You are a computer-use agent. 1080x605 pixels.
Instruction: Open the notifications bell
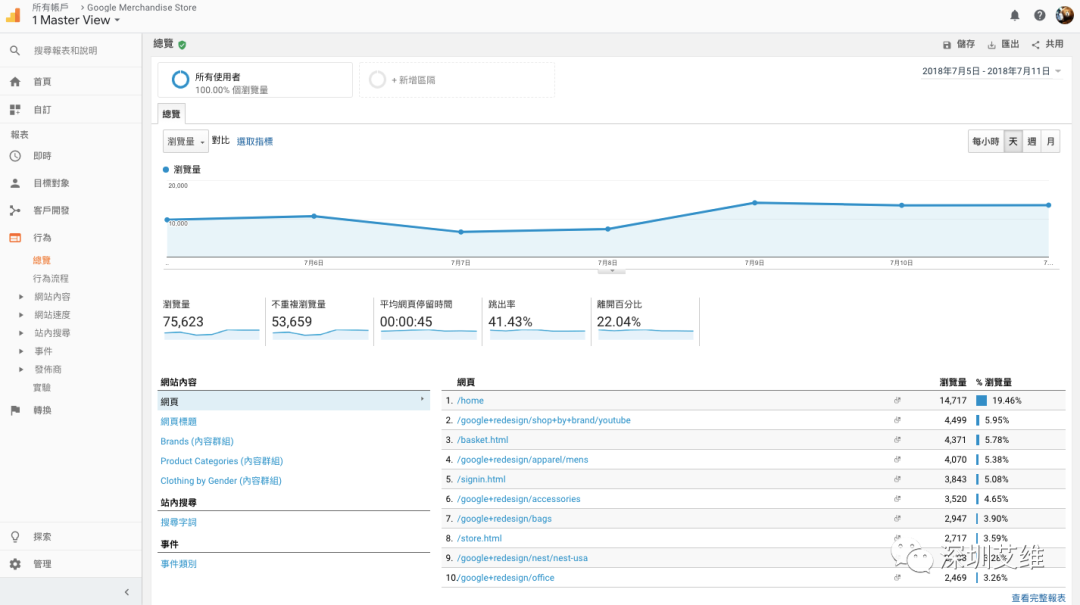pos(1015,15)
